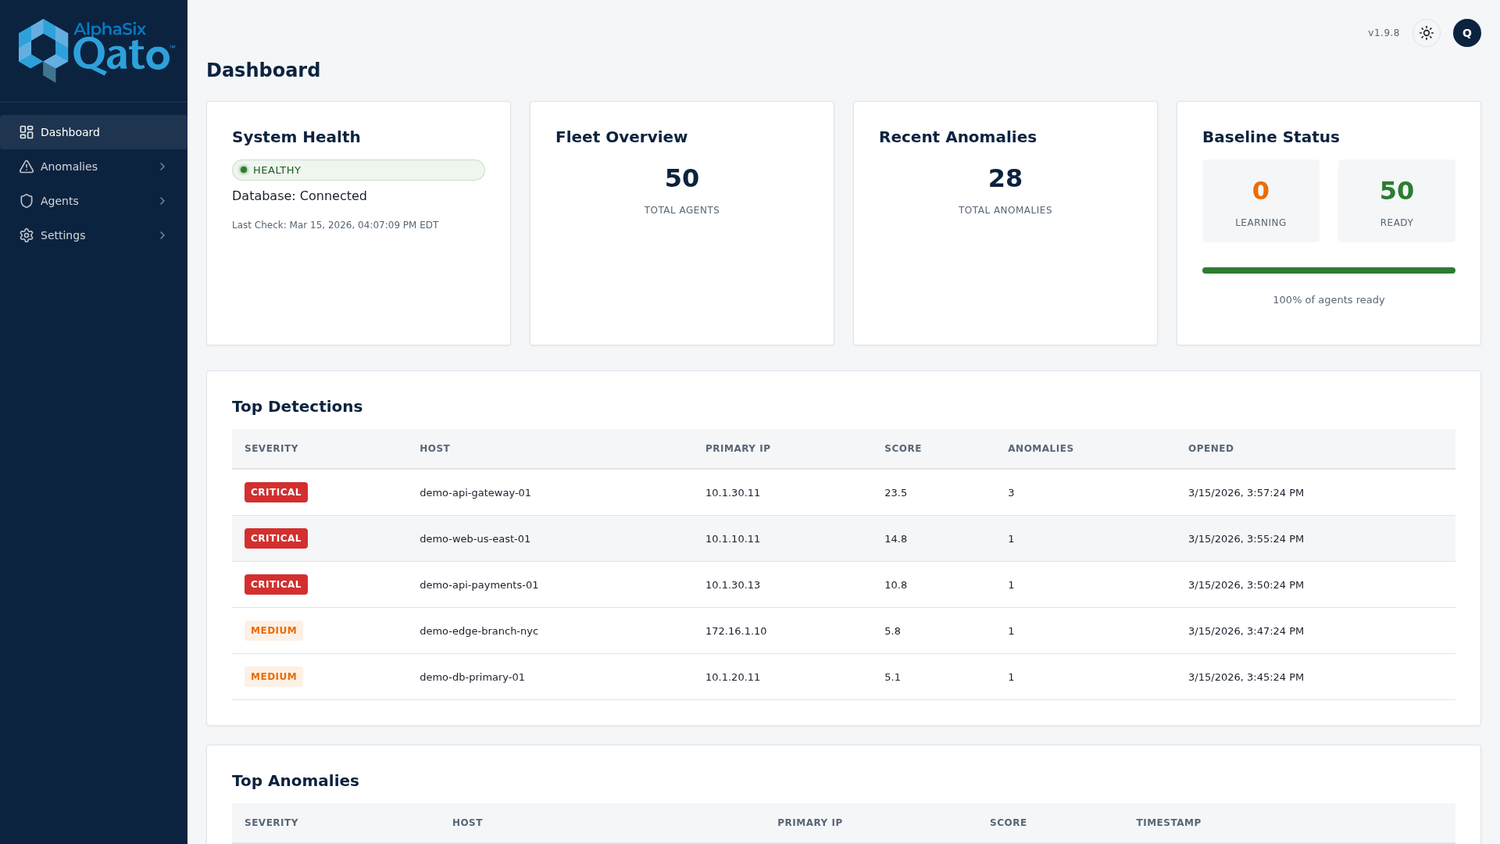
Task: Click SEVERITY column header in Top Detections
Action: [x=271, y=448]
